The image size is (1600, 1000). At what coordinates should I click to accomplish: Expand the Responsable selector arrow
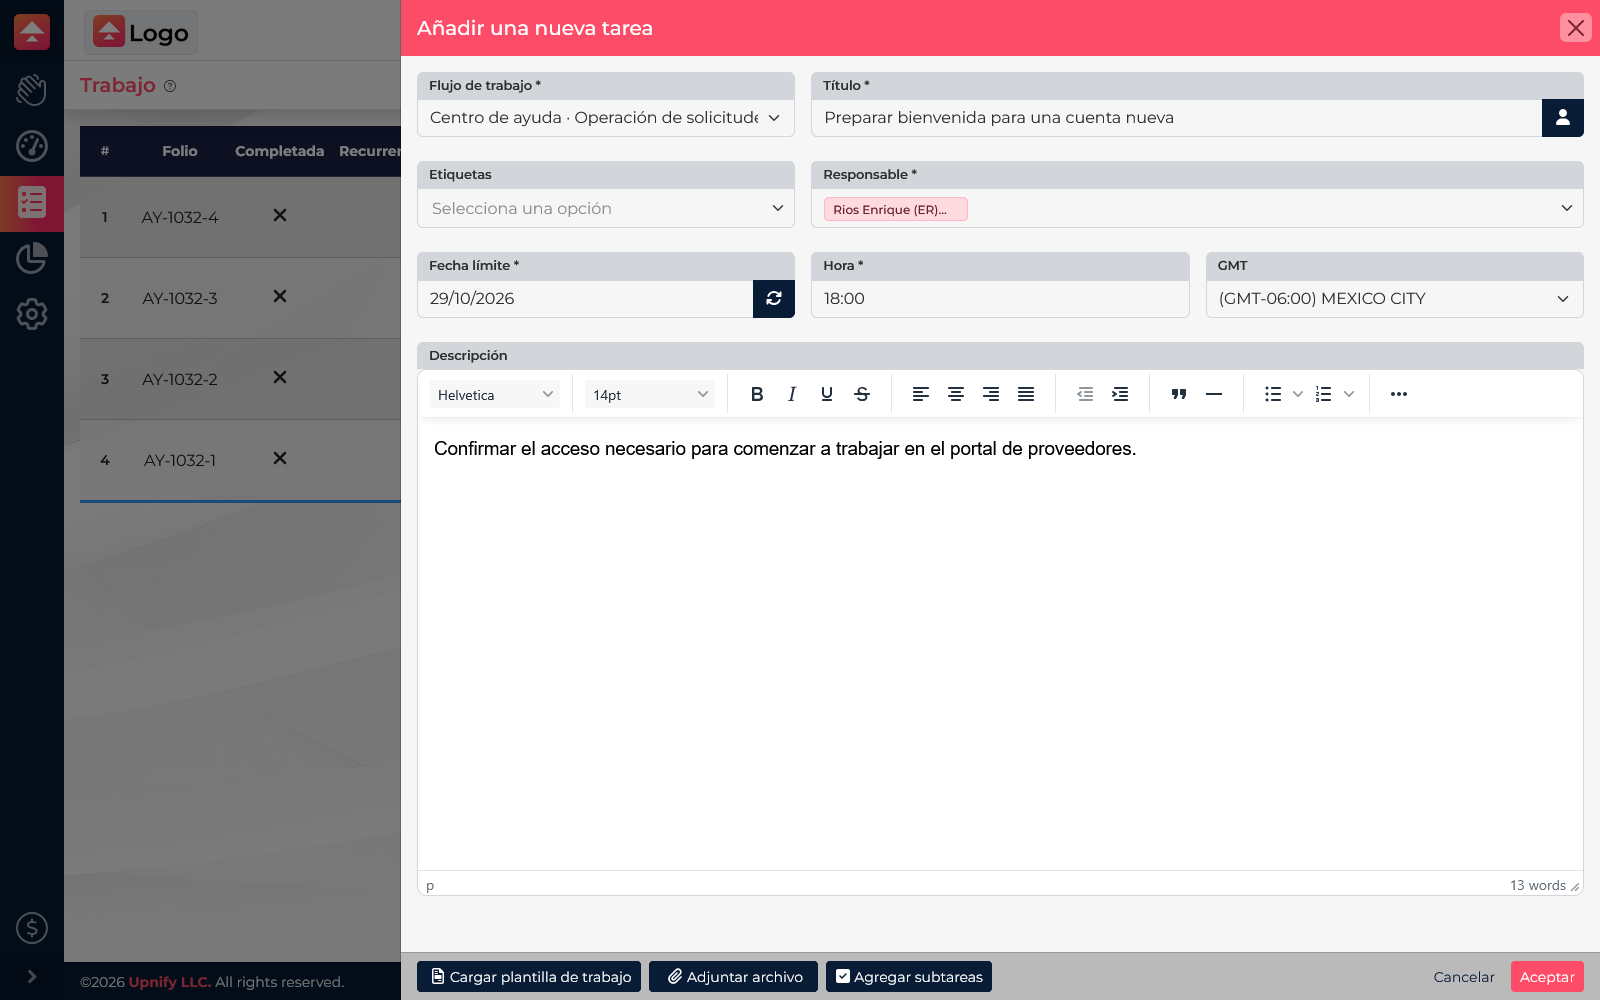1566,208
